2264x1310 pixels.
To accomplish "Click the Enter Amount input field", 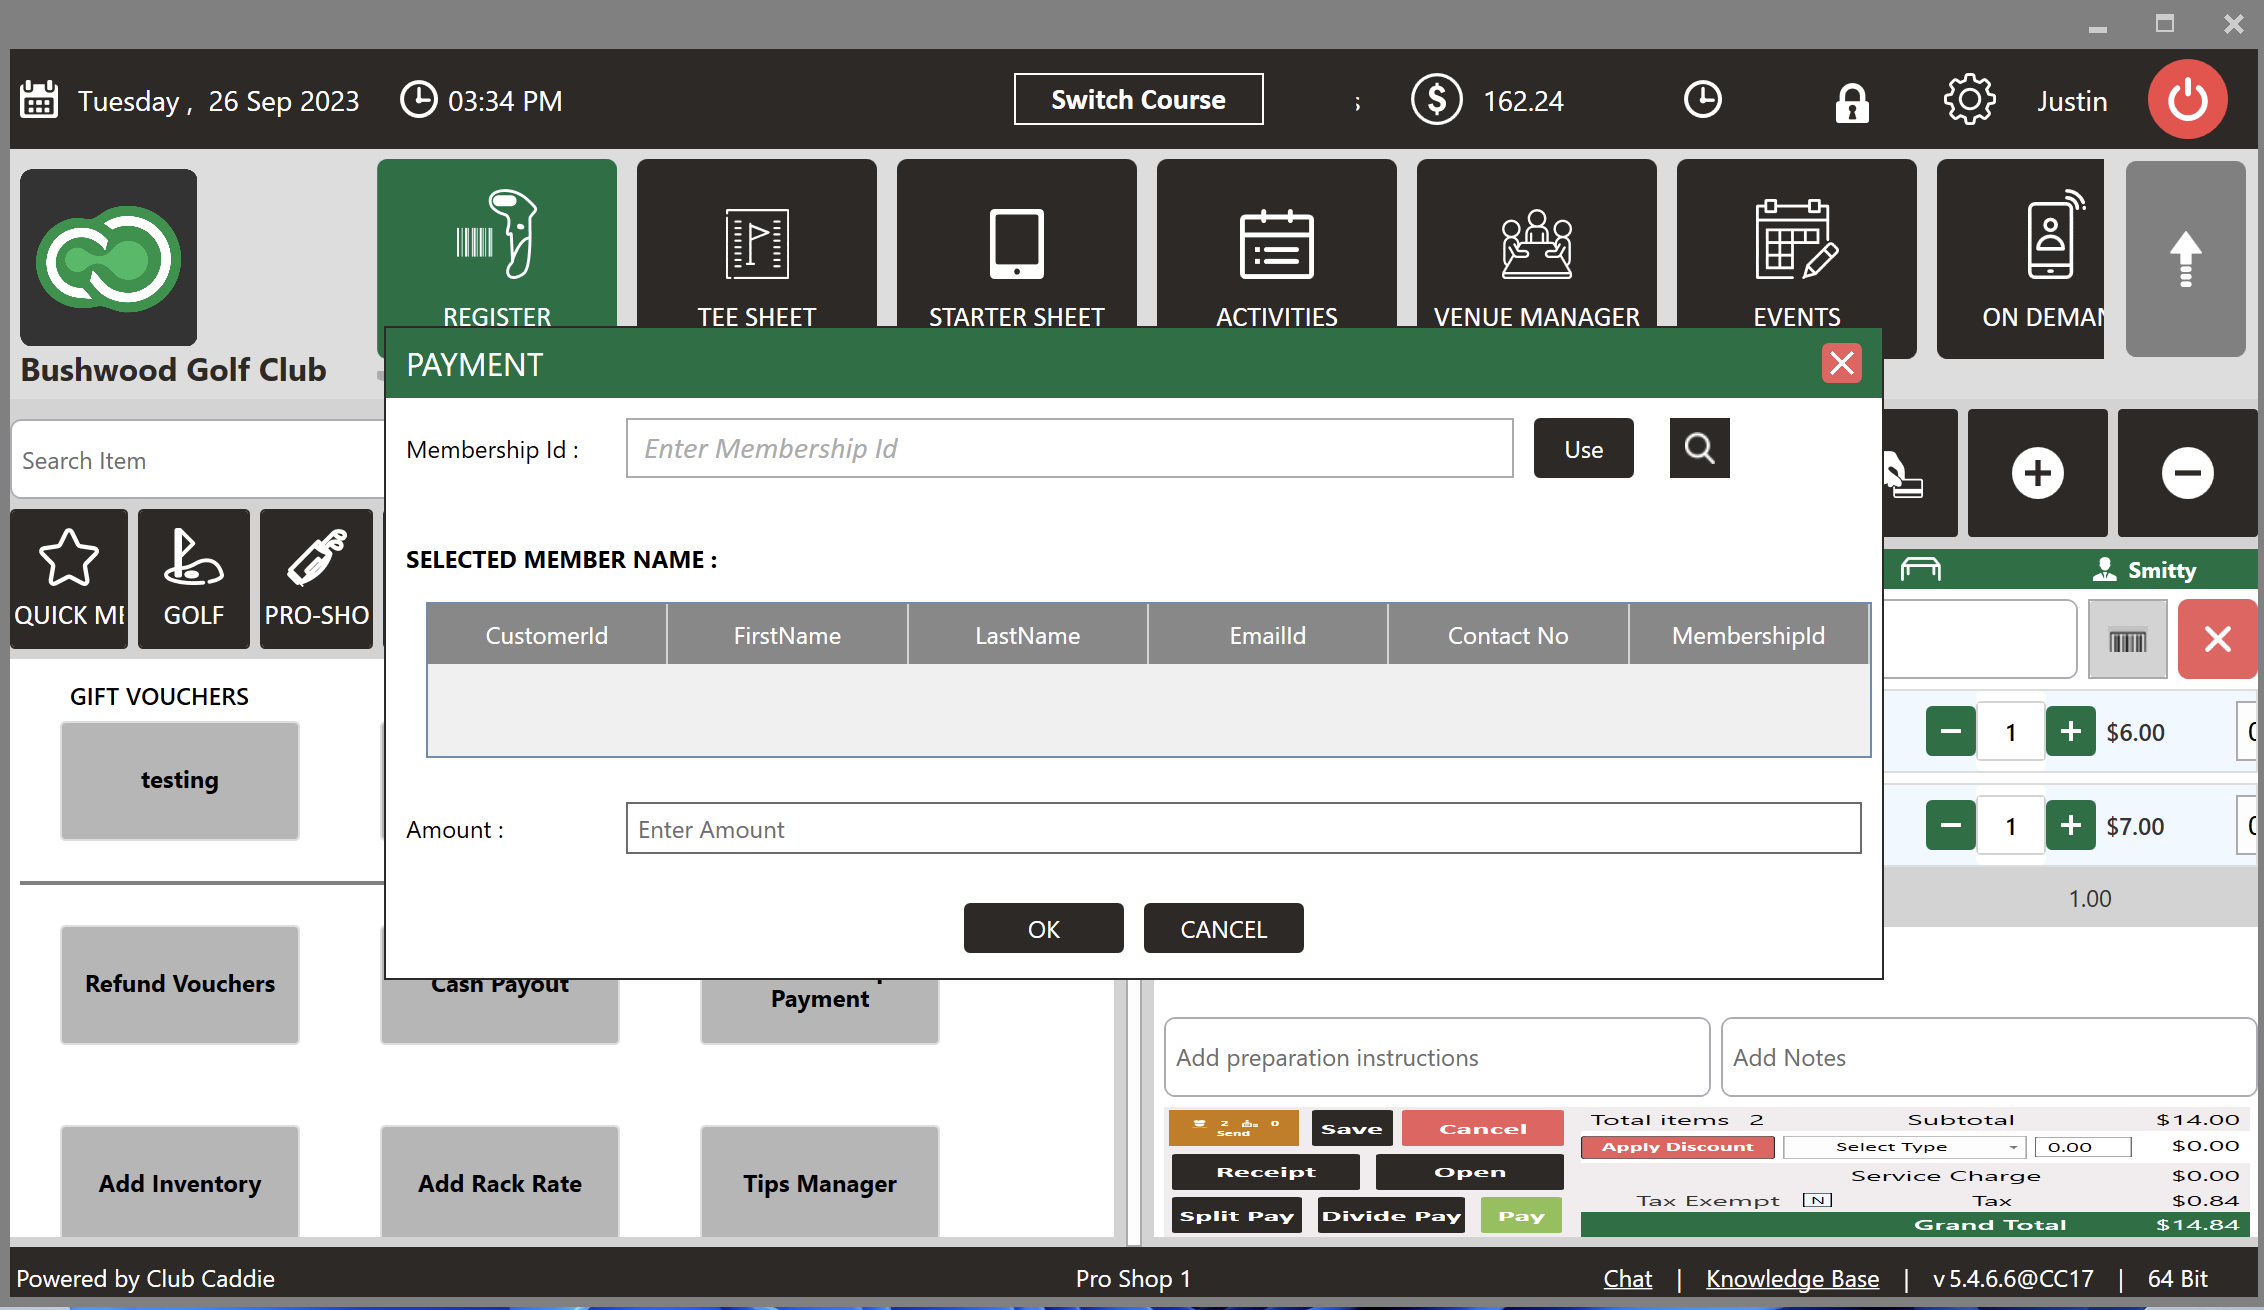I will click(x=1242, y=829).
